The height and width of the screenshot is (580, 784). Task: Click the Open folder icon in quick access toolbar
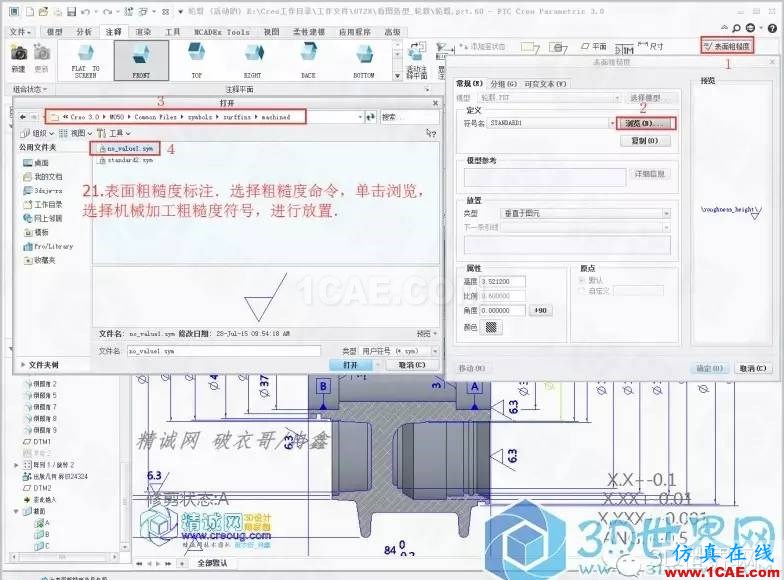[x=44, y=11]
